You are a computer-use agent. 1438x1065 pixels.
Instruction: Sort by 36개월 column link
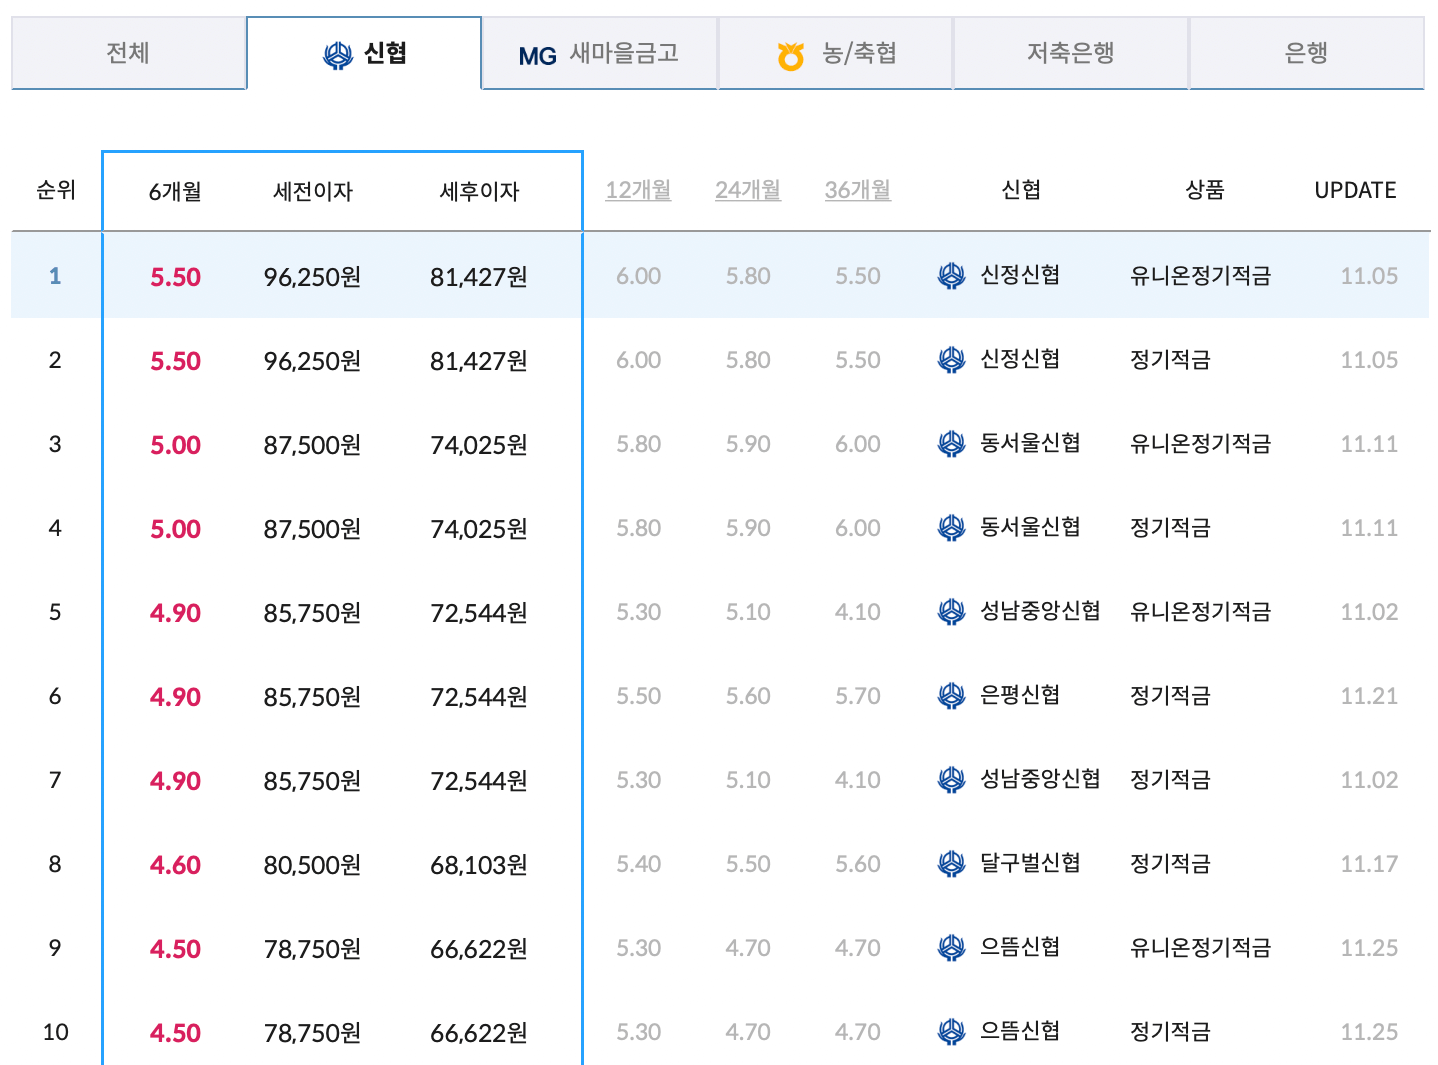coord(858,190)
